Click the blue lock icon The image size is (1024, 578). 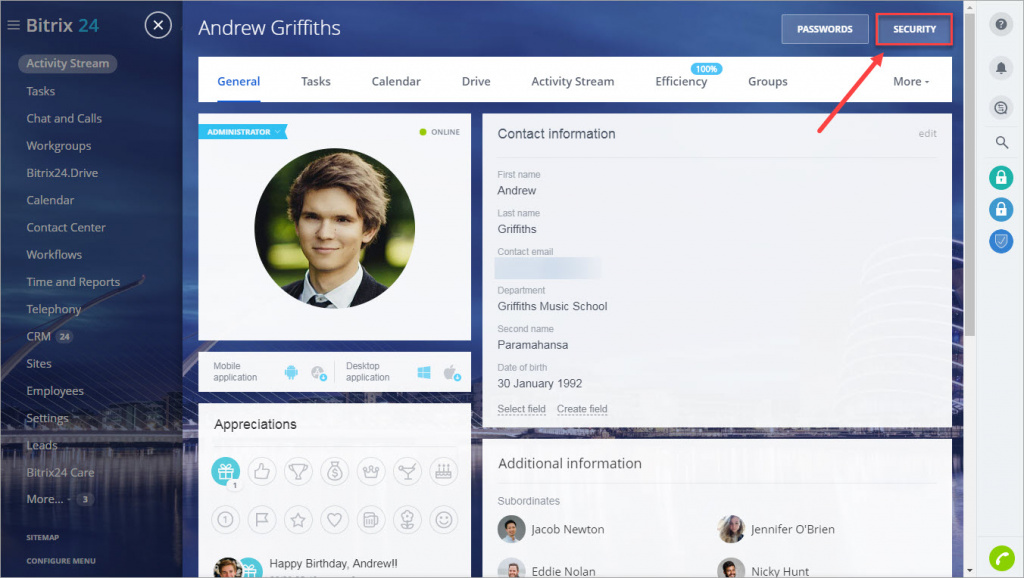[1000, 209]
